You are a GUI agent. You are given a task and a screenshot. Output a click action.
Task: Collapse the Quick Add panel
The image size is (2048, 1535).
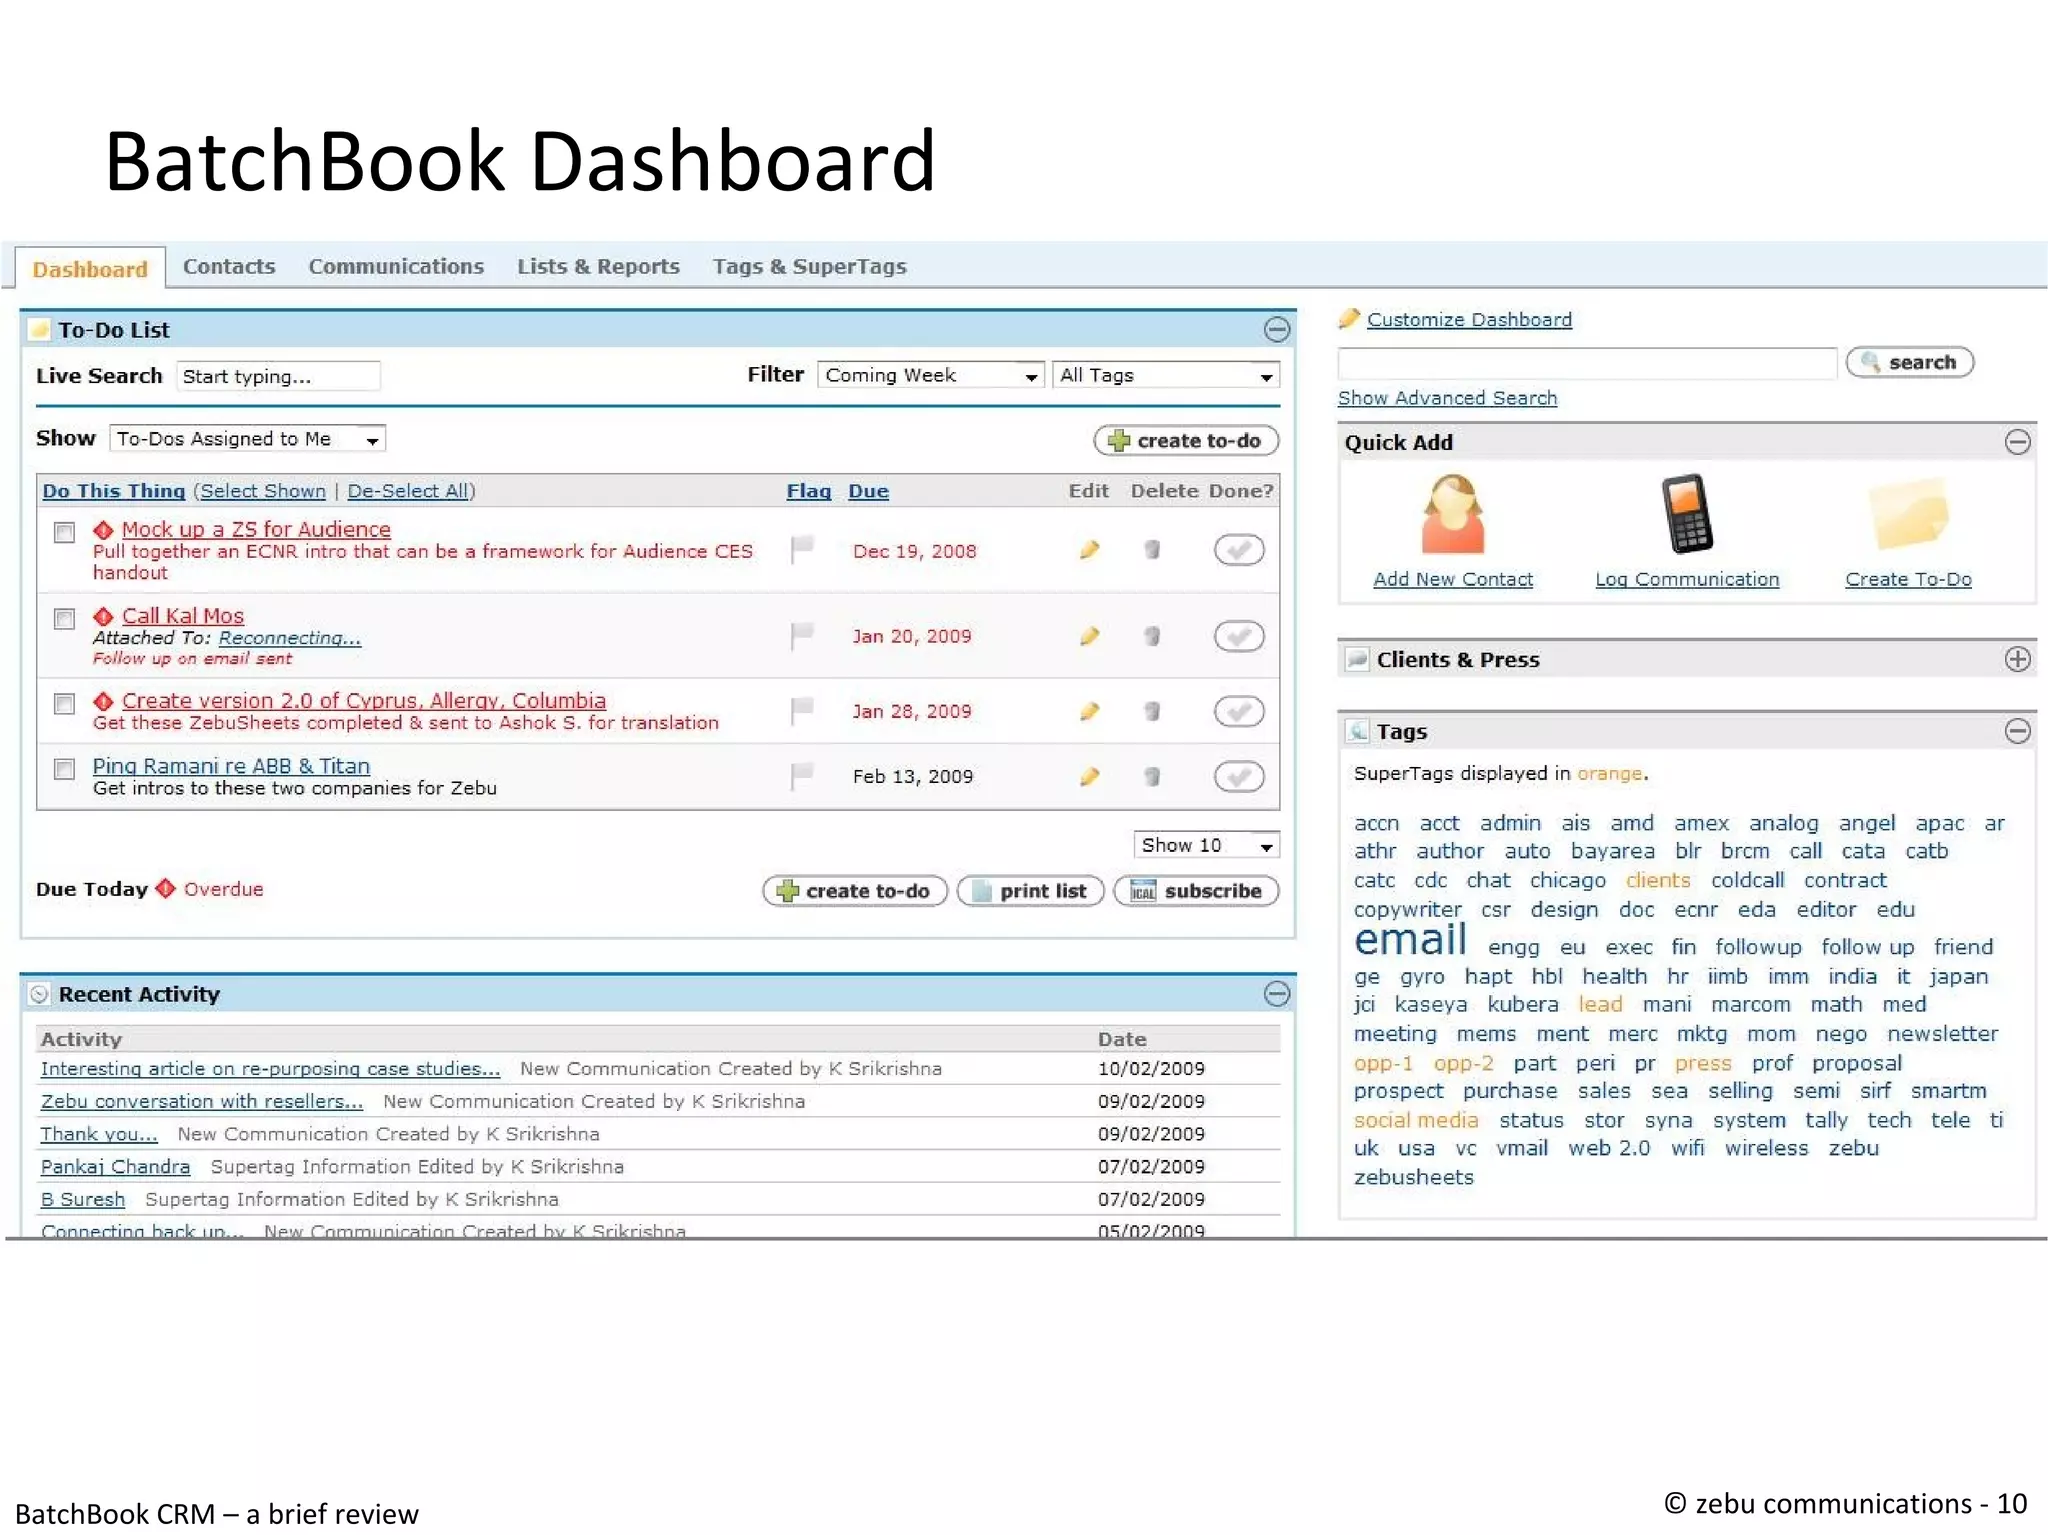click(x=2018, y=442)
